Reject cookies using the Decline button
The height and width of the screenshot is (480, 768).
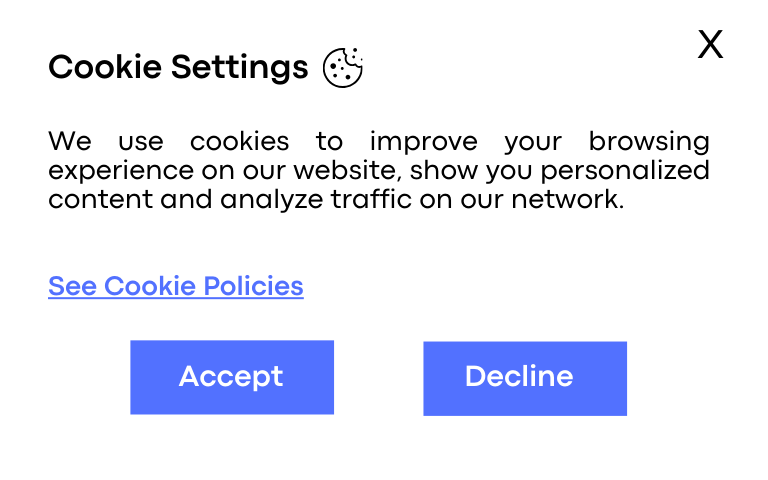[525, 379]
